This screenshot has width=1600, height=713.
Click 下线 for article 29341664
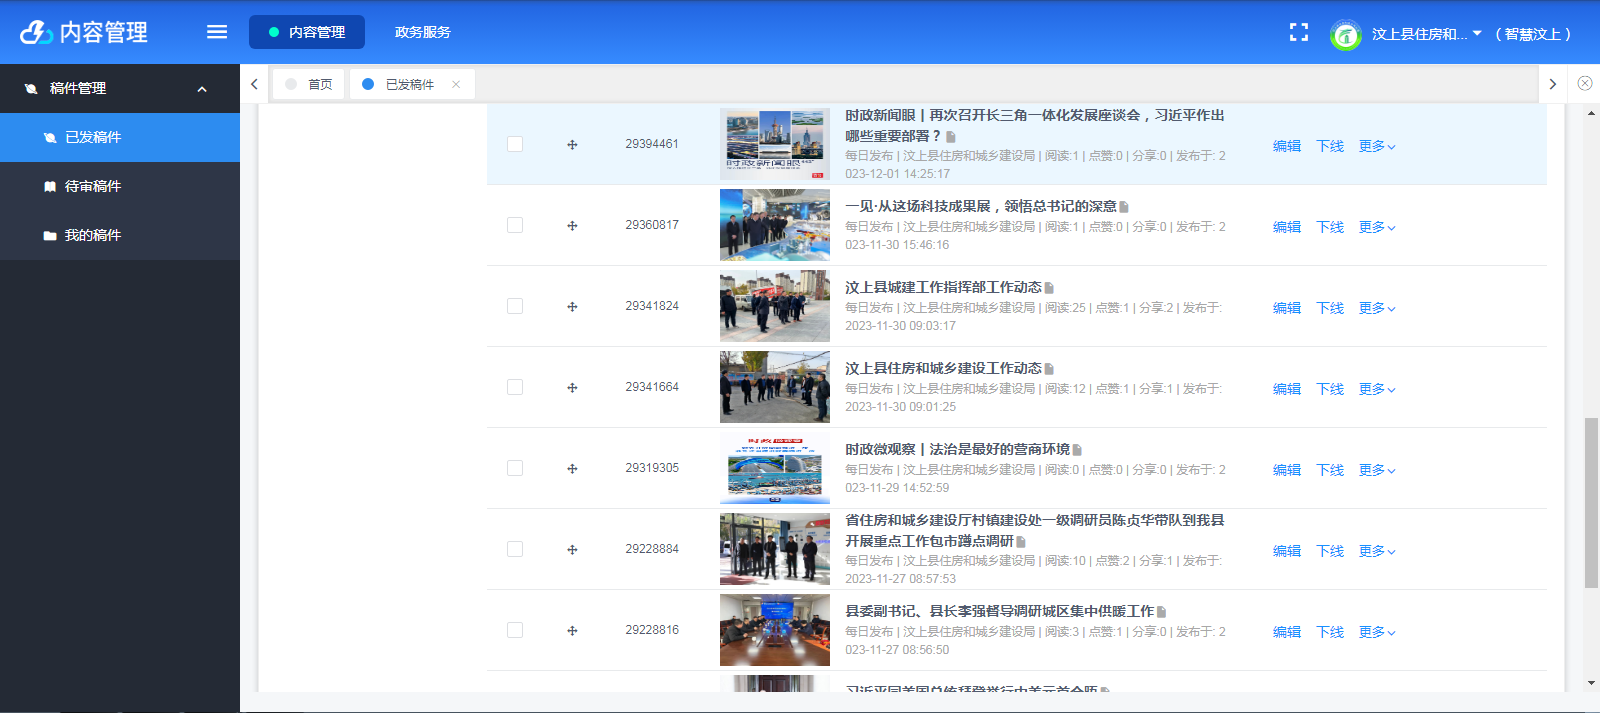(1330, 389)
